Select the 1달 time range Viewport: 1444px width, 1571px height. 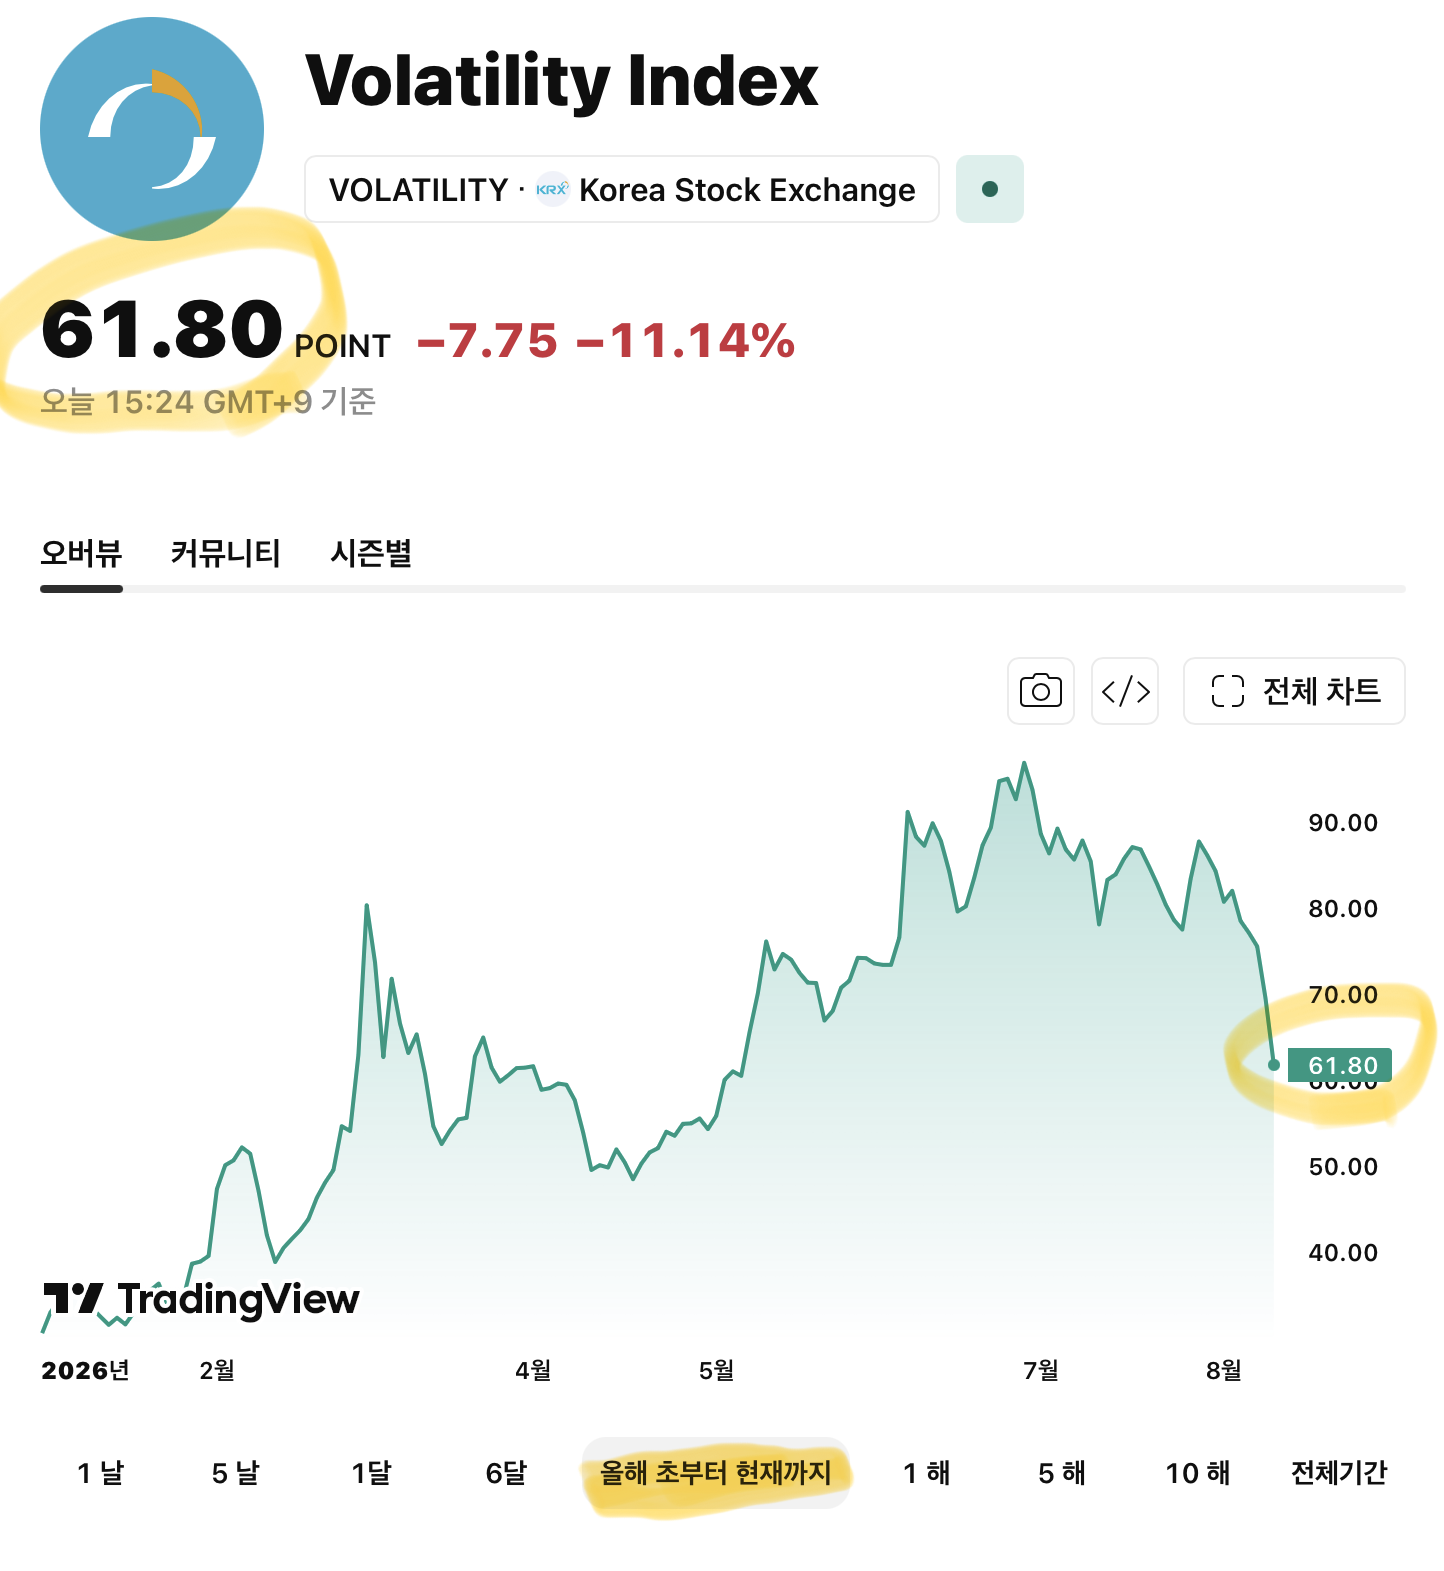pos(371,1473)
